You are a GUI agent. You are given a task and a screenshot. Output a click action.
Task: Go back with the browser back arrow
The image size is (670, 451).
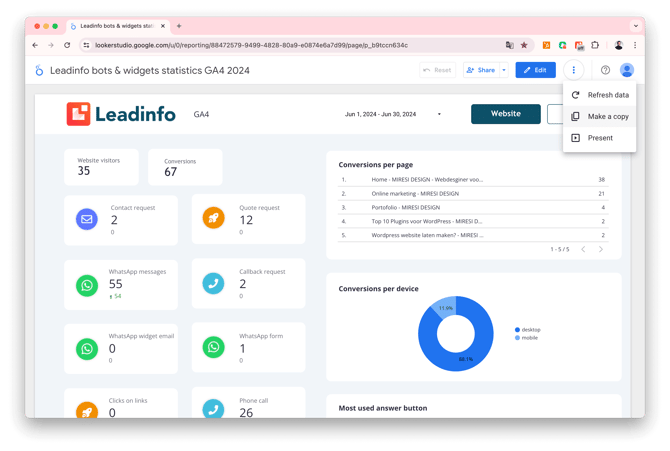pos(35,45)
